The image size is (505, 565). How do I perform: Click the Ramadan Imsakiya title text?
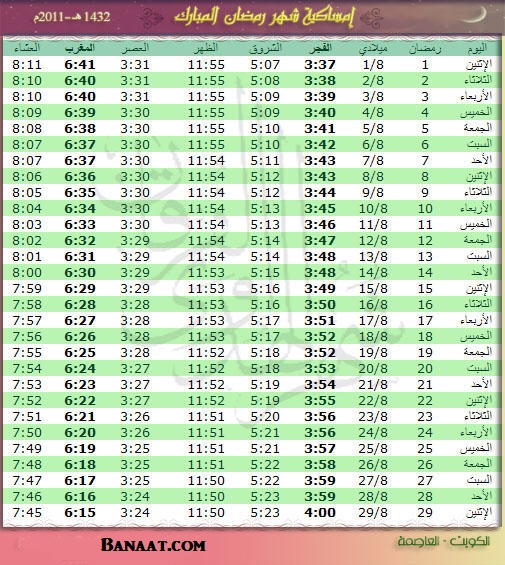point(264,17)
